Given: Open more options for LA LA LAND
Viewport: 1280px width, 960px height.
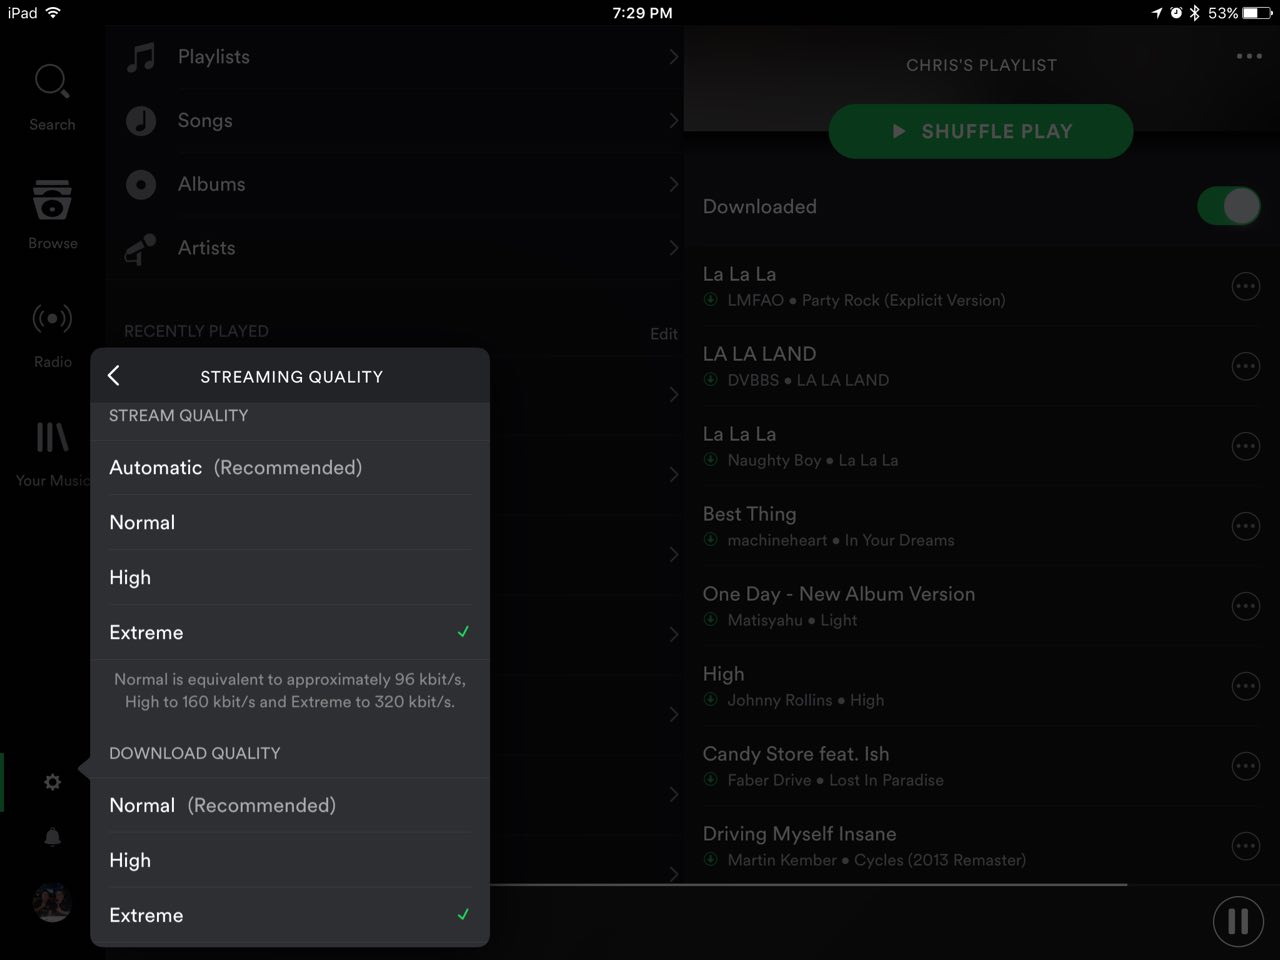Looking at the screenshot, I should point(1245,366).
